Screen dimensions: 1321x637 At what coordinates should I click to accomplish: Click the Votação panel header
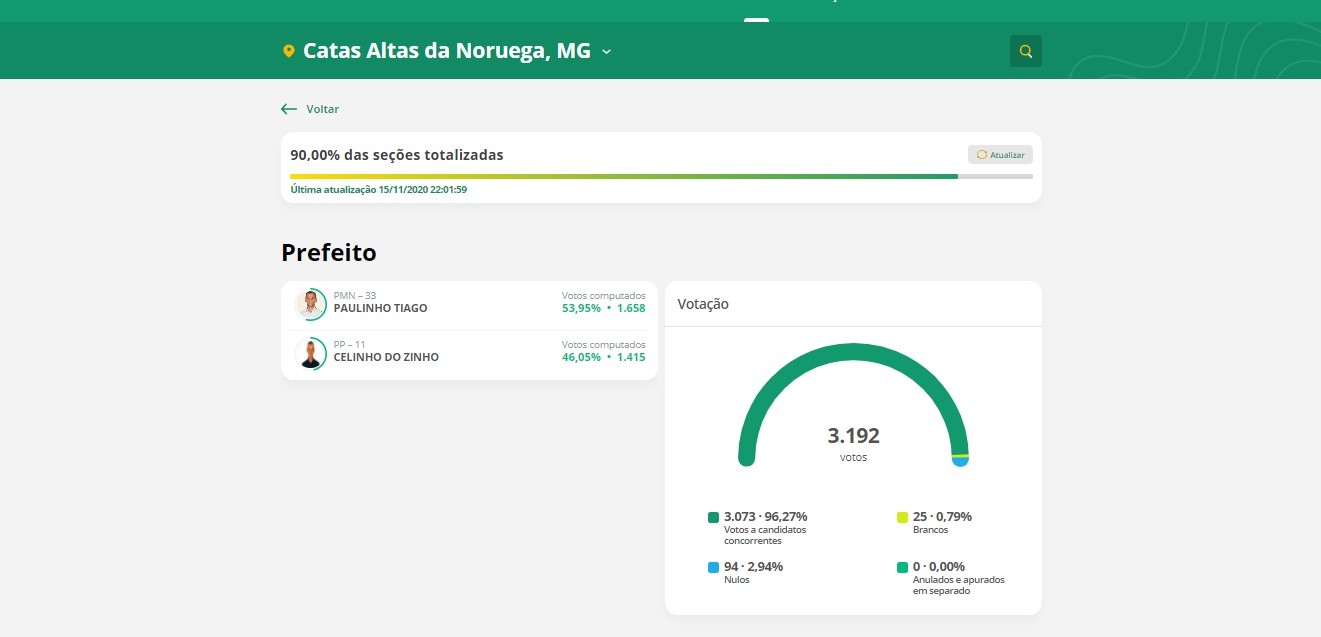click(703, 304)
